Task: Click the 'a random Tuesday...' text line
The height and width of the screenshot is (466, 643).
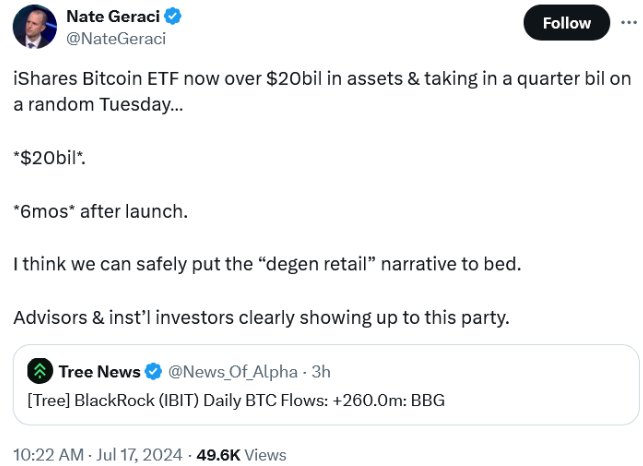Action: 98,105
